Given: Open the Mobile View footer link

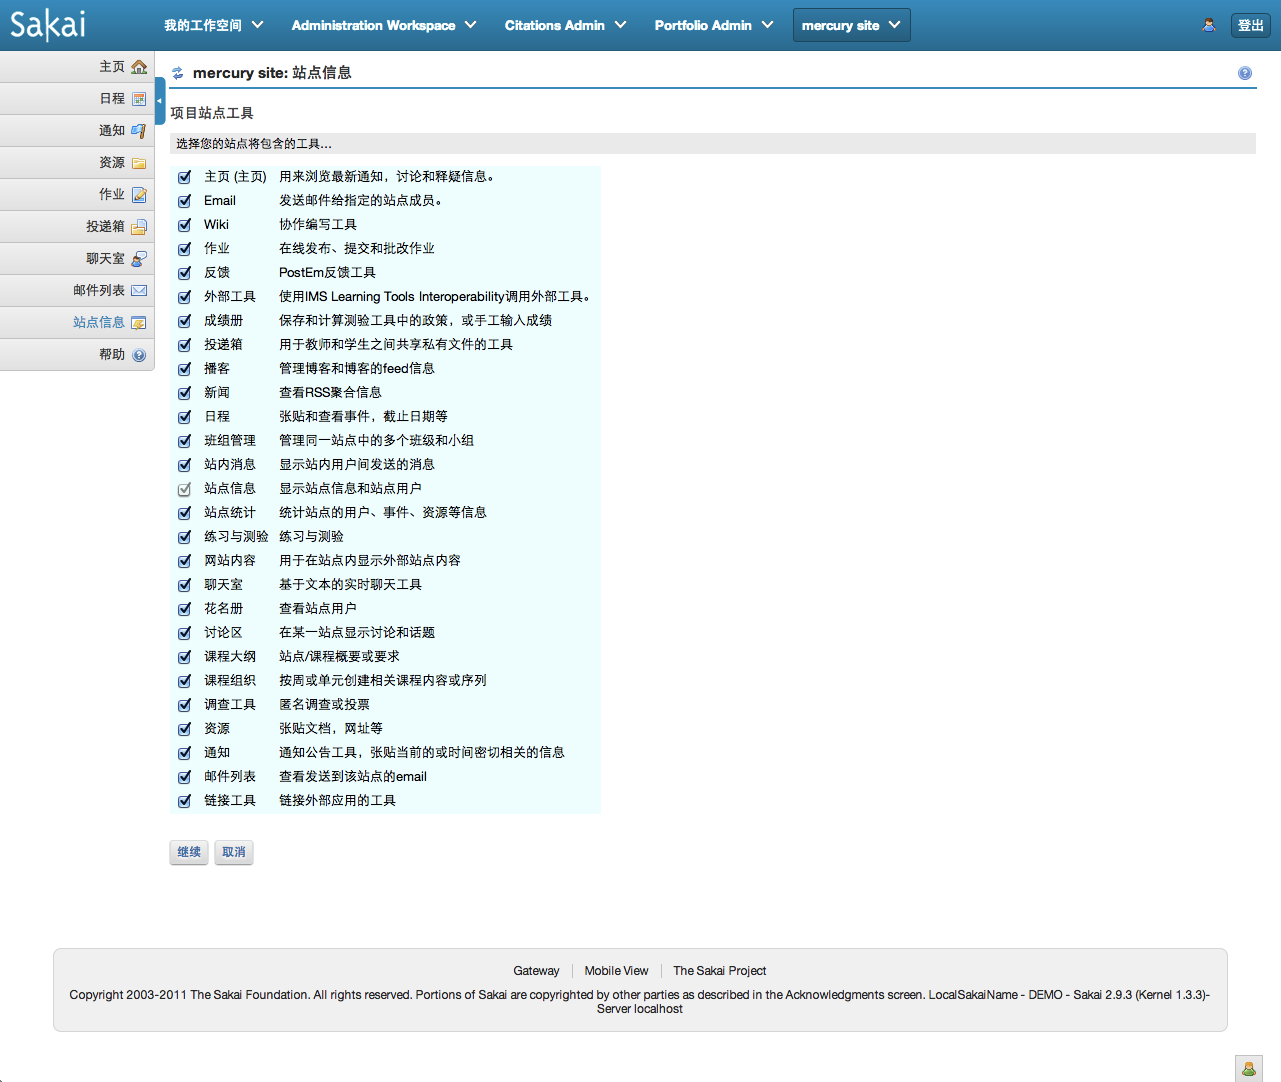Looking at the screenshot, I should [x=616, y=971].
